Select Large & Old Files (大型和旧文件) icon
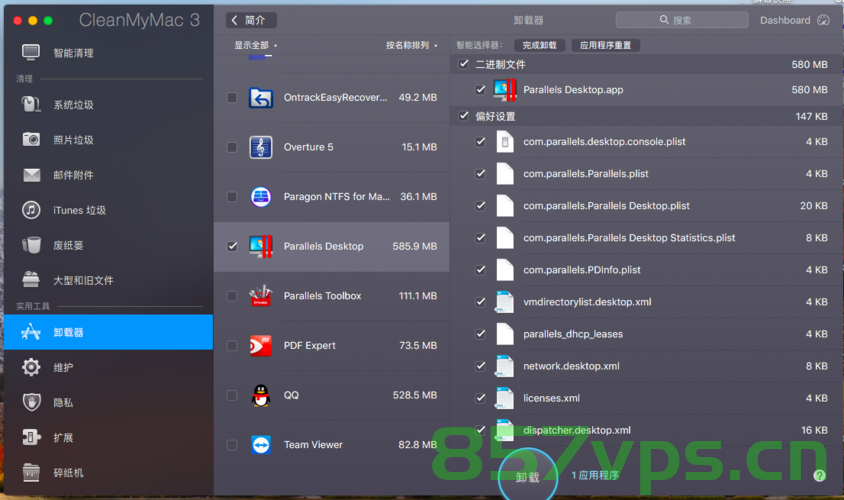Image resolution: width=844 pixels, height=500 pixels. click(31, 280)
